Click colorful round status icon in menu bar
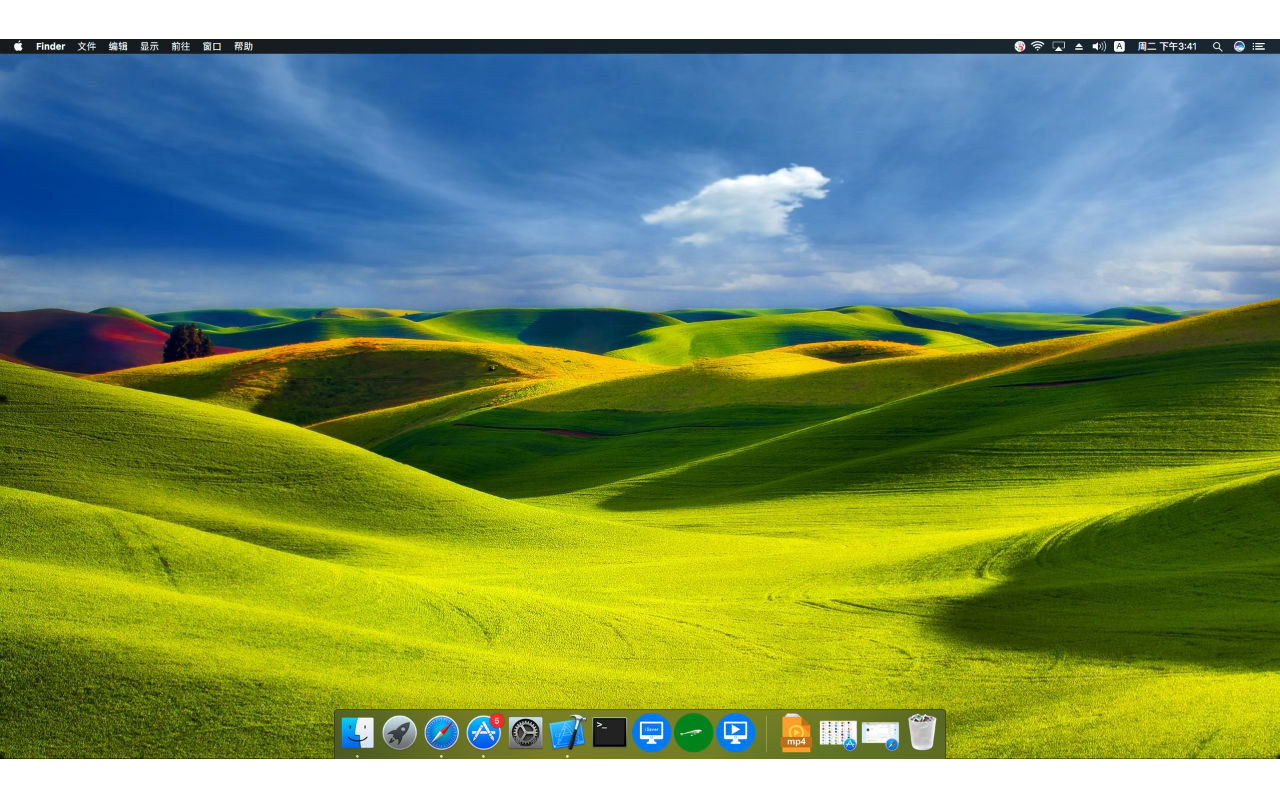Screen dimensions: 1280x800 tap(1020, 46)
